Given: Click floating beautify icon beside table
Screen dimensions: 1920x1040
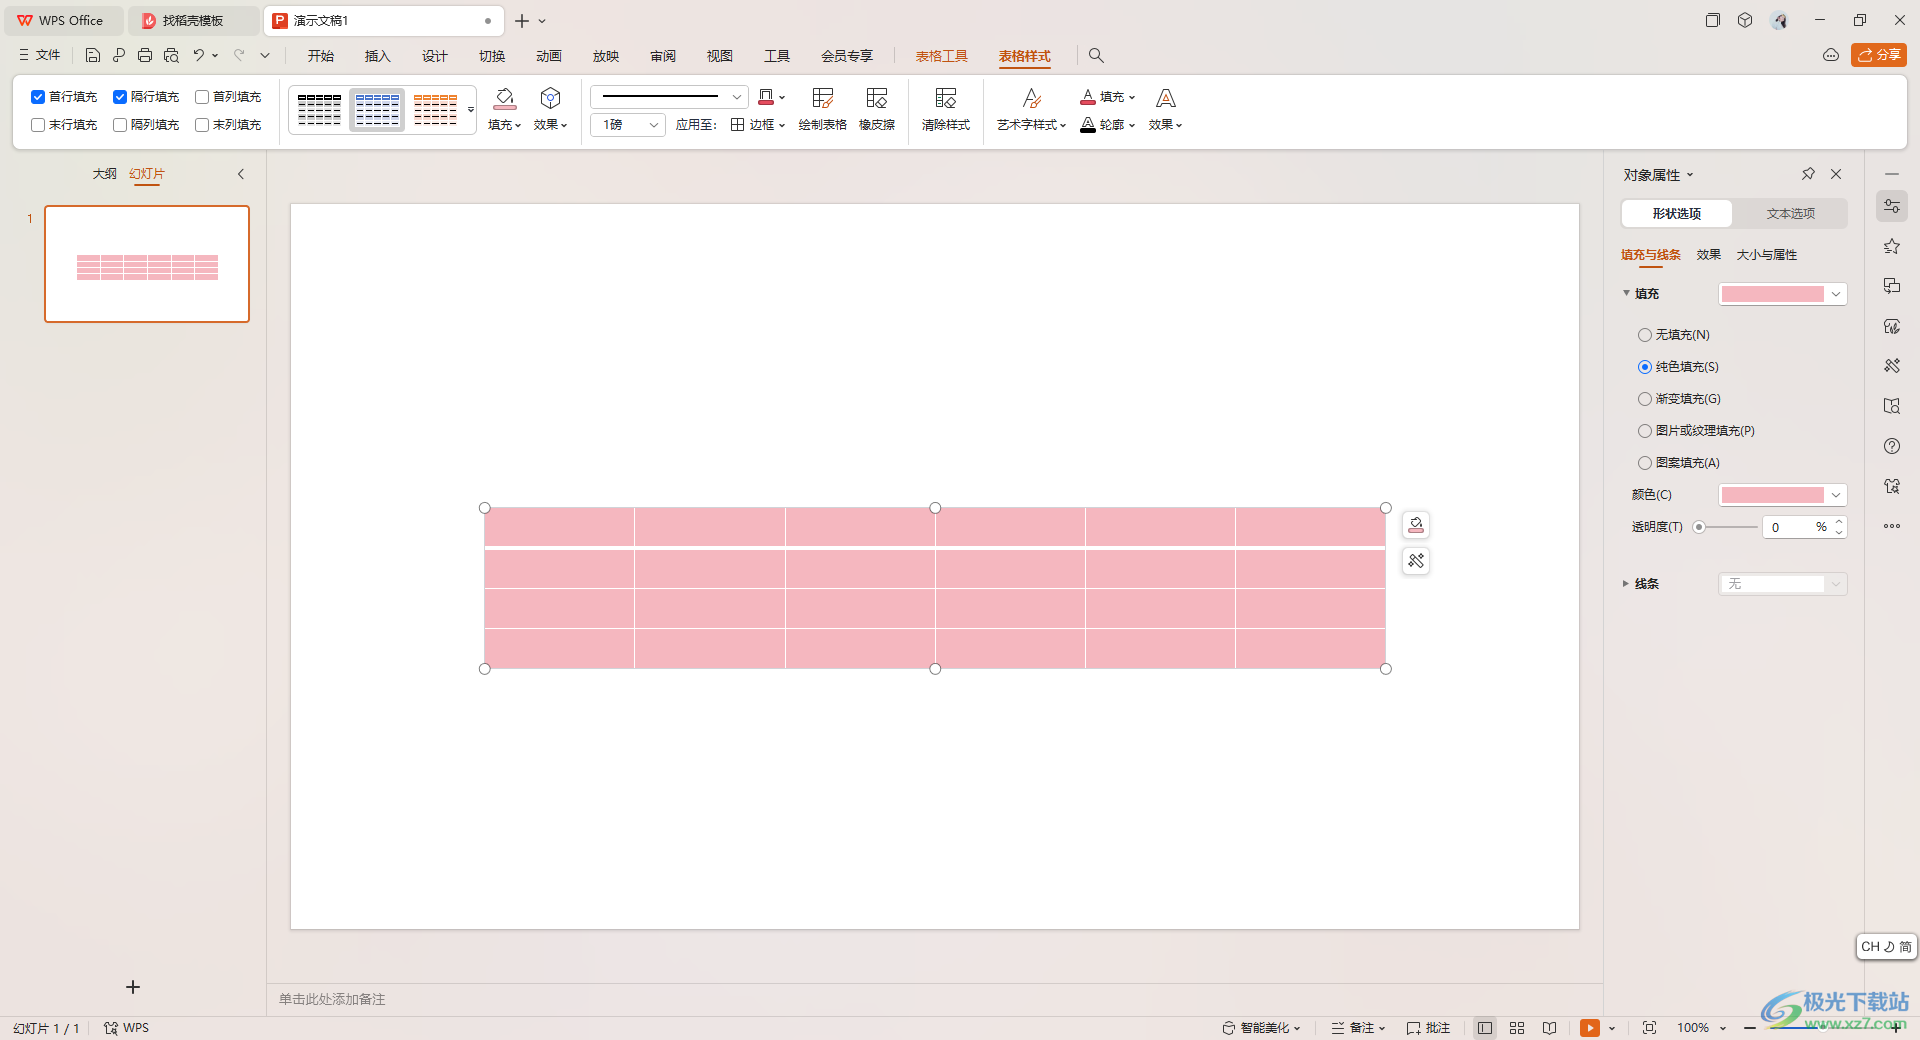Looking at the screenshot, I should point(1416,561).
